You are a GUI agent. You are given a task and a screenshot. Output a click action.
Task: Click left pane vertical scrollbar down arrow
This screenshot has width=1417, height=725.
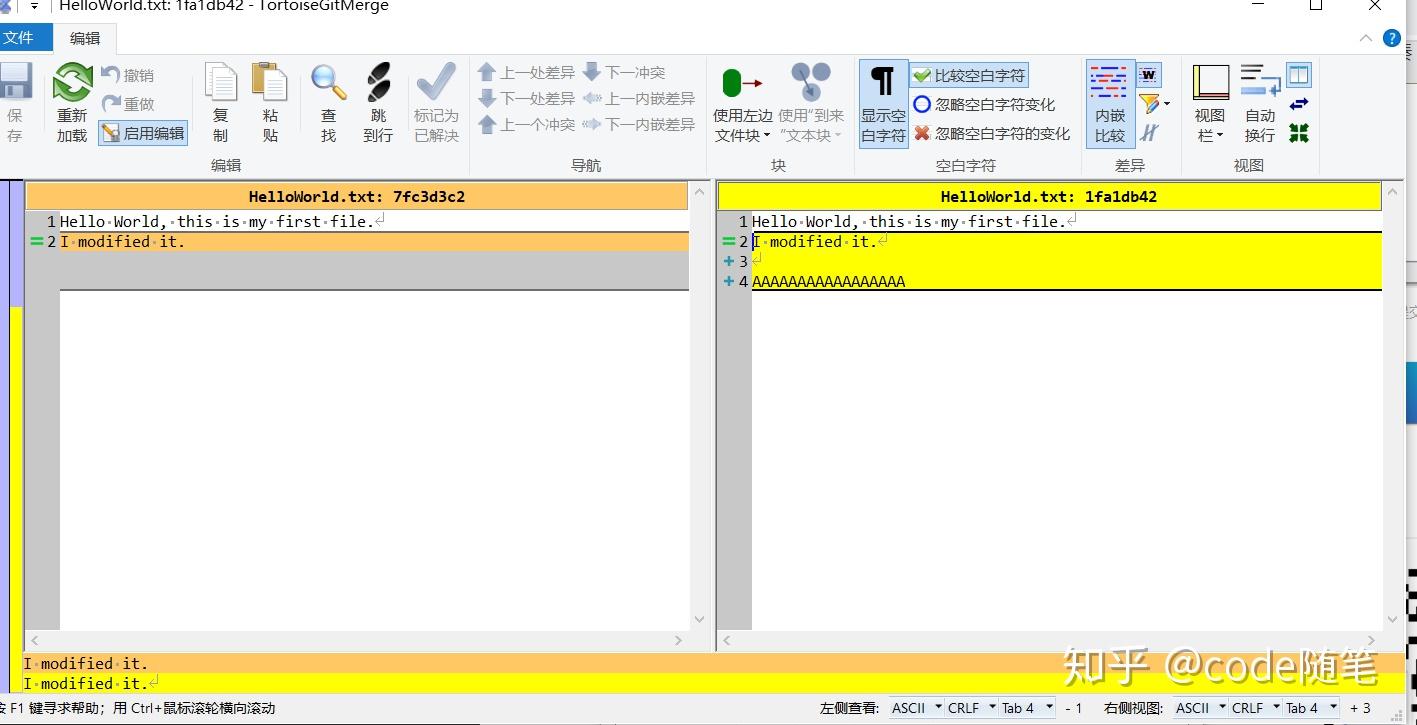pos(698,620)
